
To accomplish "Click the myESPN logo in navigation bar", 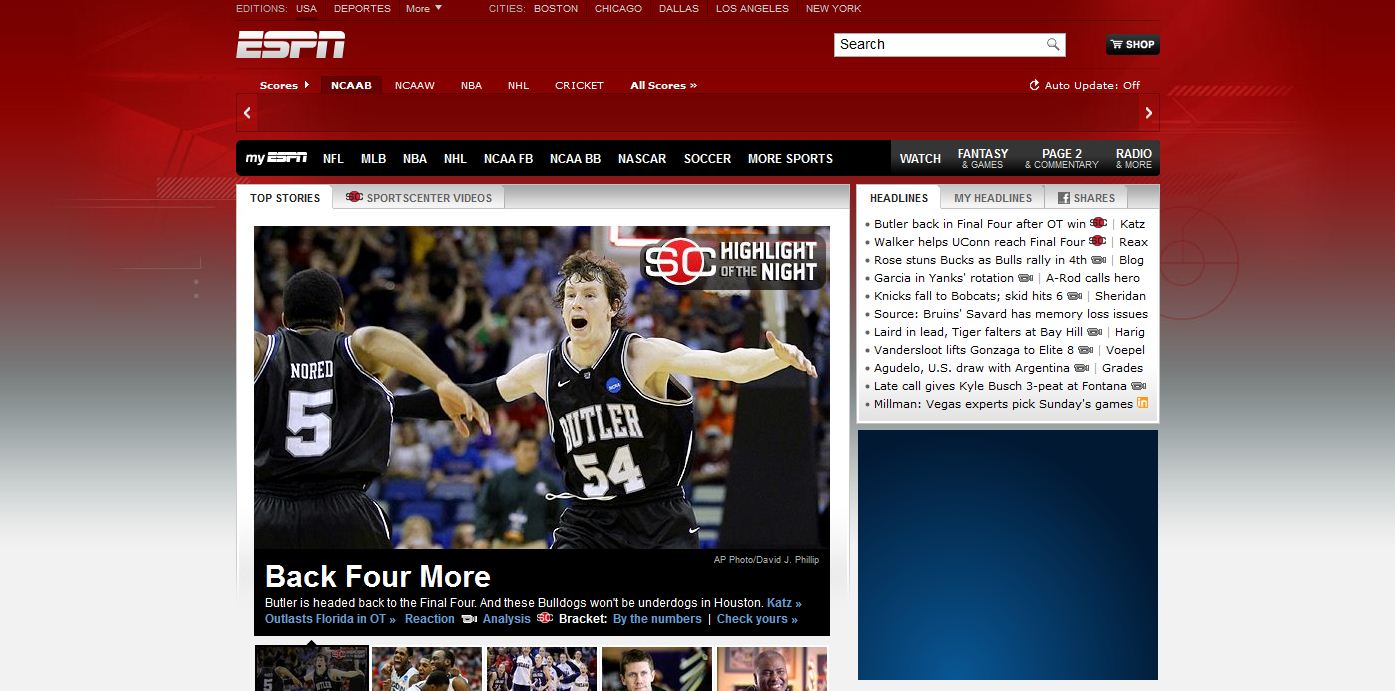I will (276, 158).
